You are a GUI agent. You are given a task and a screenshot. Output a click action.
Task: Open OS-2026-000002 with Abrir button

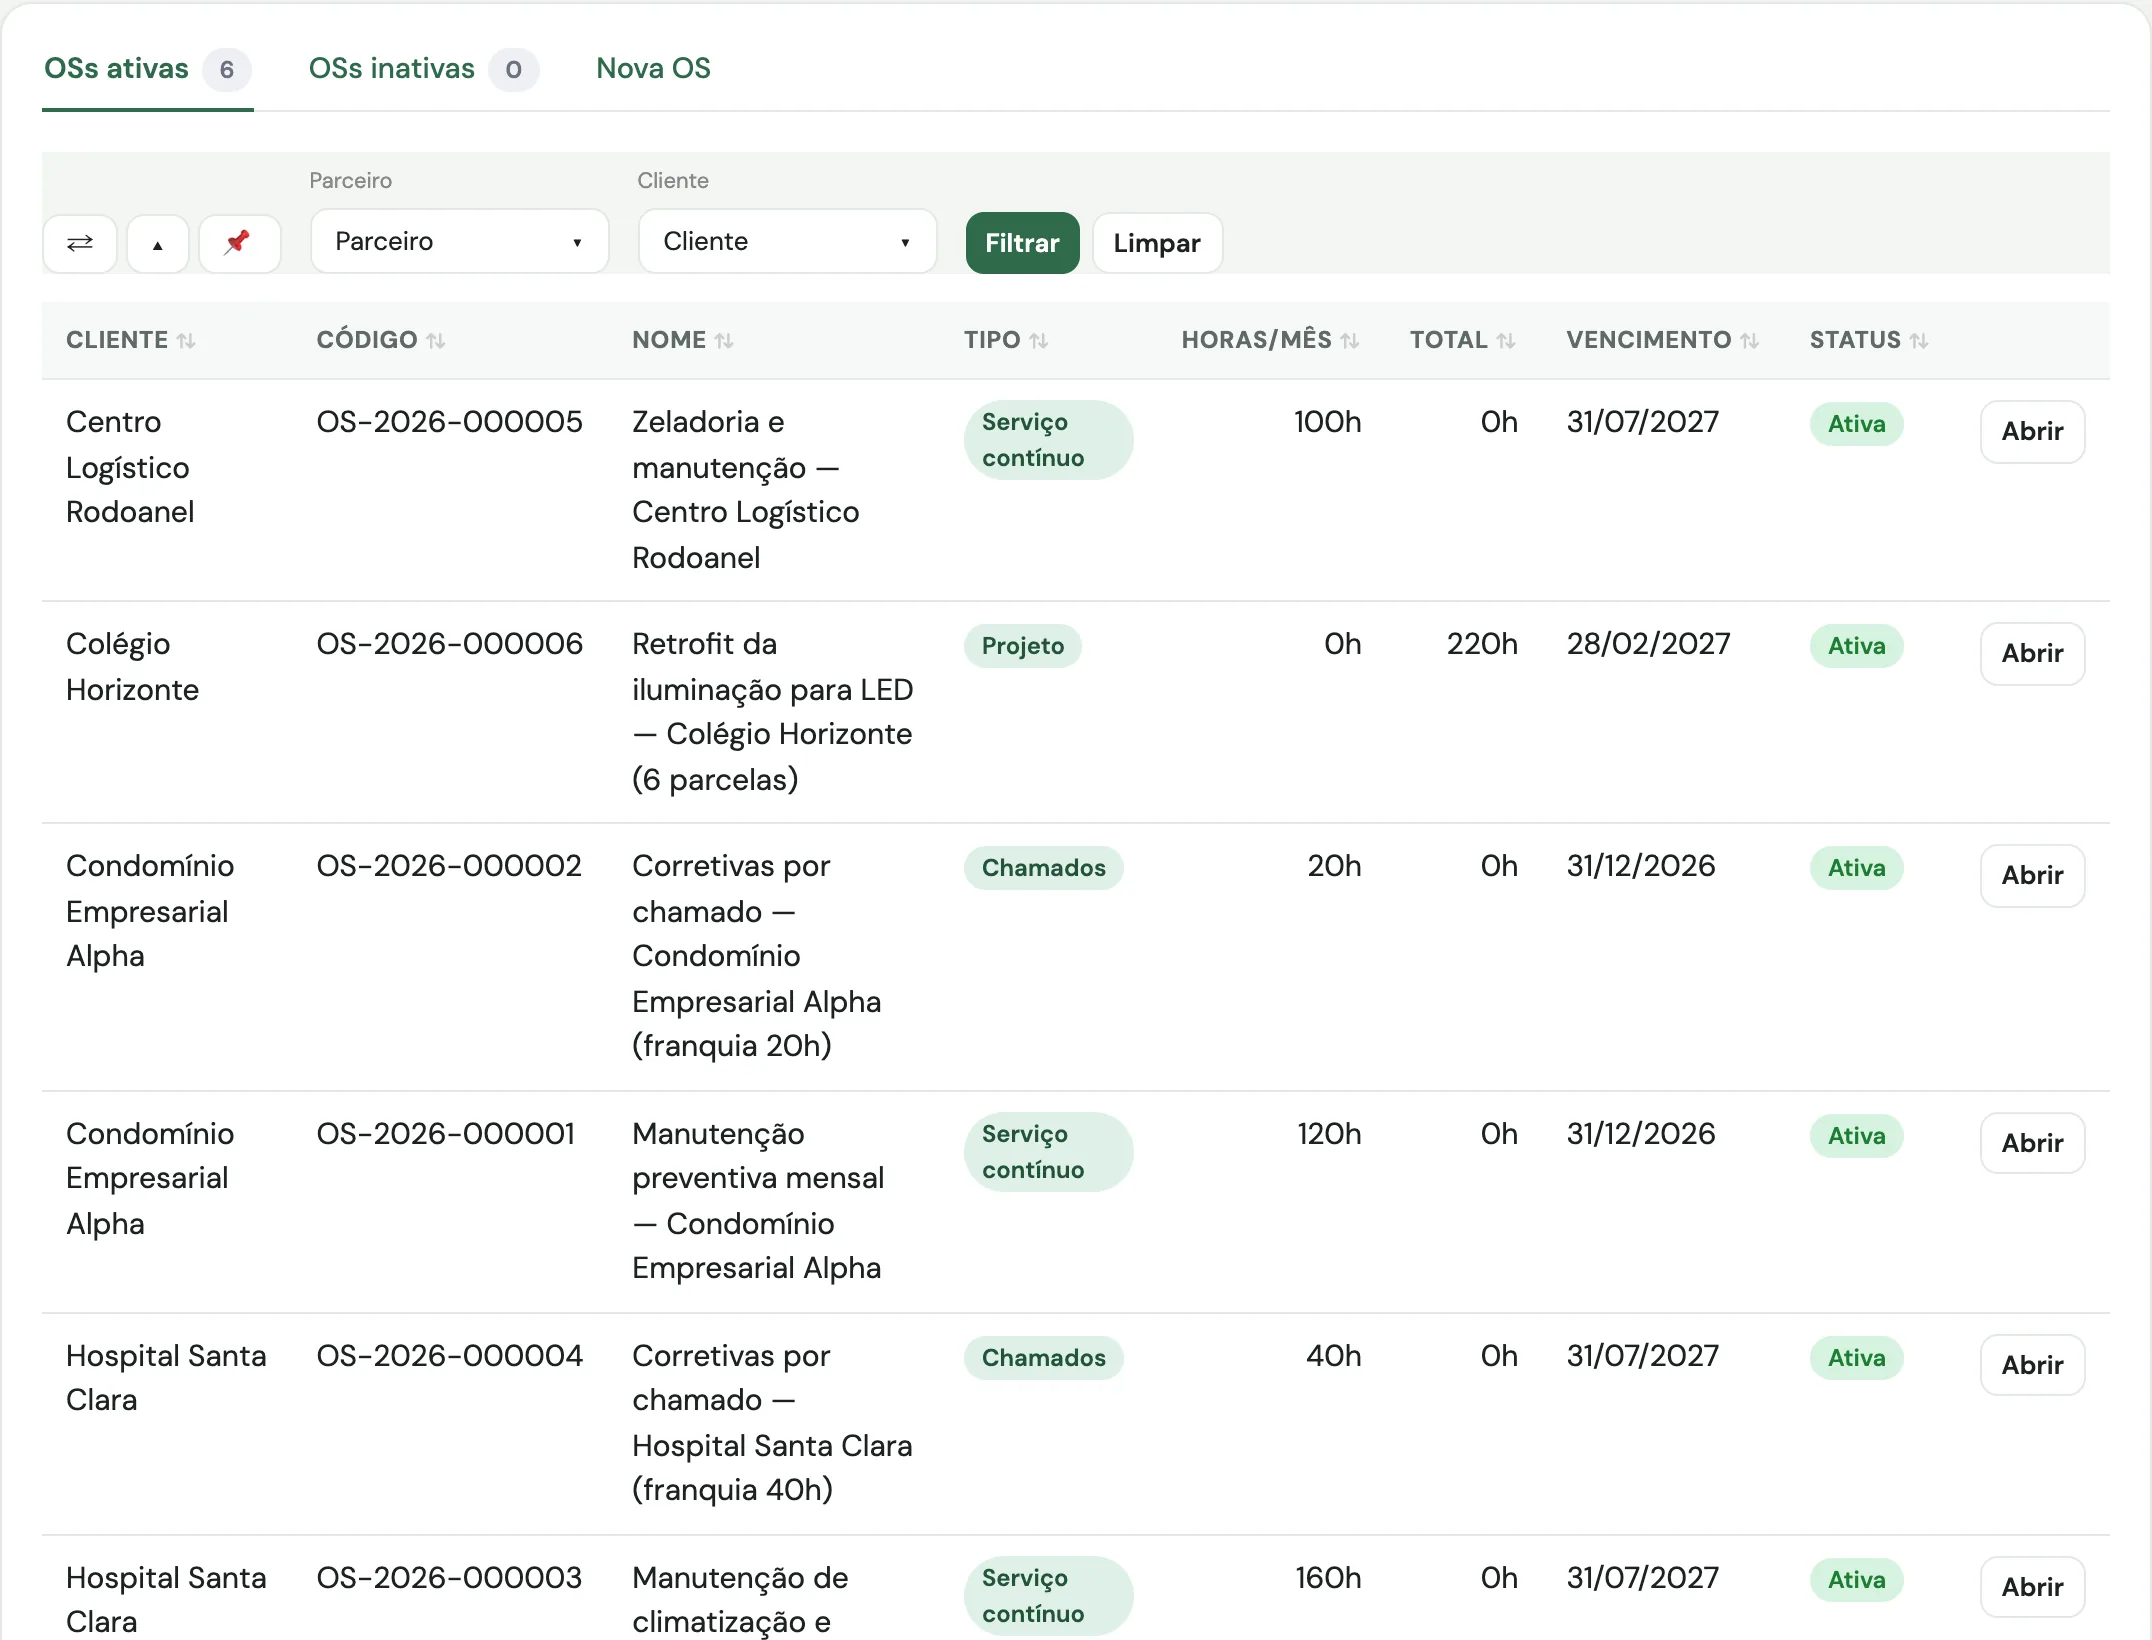click(2032, 876)
